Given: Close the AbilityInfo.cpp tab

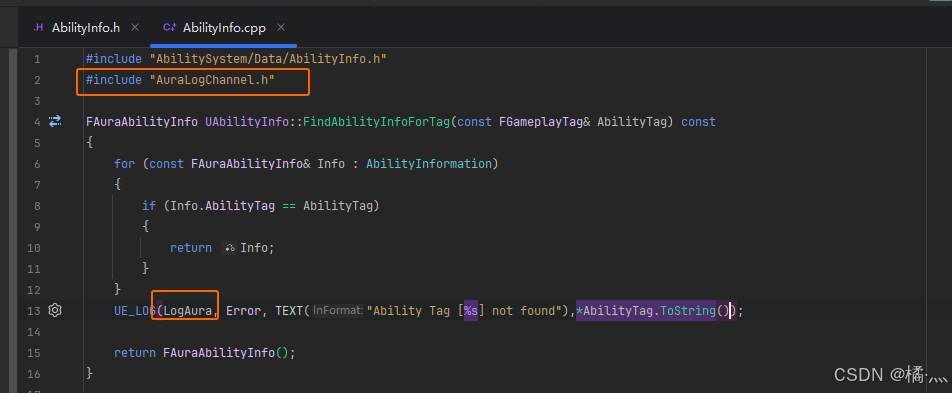Looking at the screenshot, I should click(x=280, y=27).
